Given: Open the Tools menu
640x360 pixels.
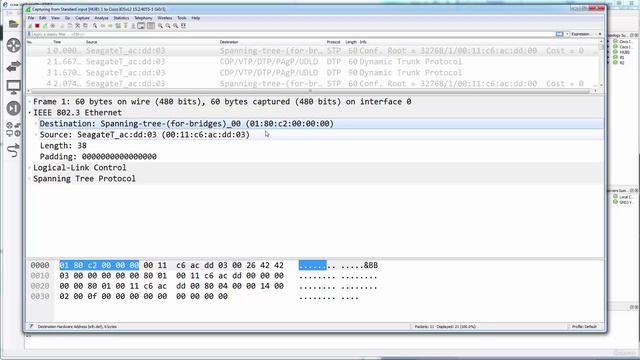Looking at the screenshot, I should pyautogui.click(x=182, y=18).
